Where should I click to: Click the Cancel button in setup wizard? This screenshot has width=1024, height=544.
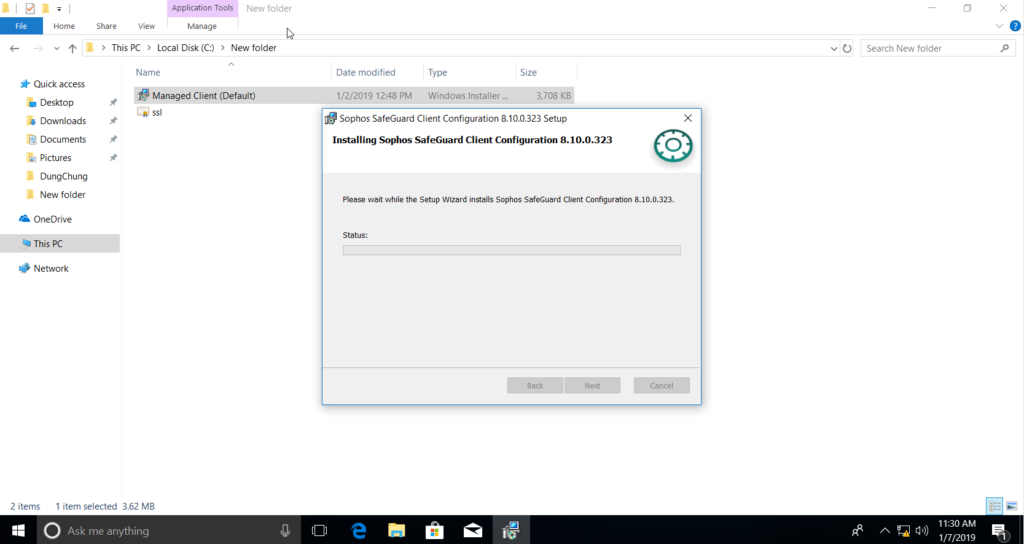pos(662,385)
